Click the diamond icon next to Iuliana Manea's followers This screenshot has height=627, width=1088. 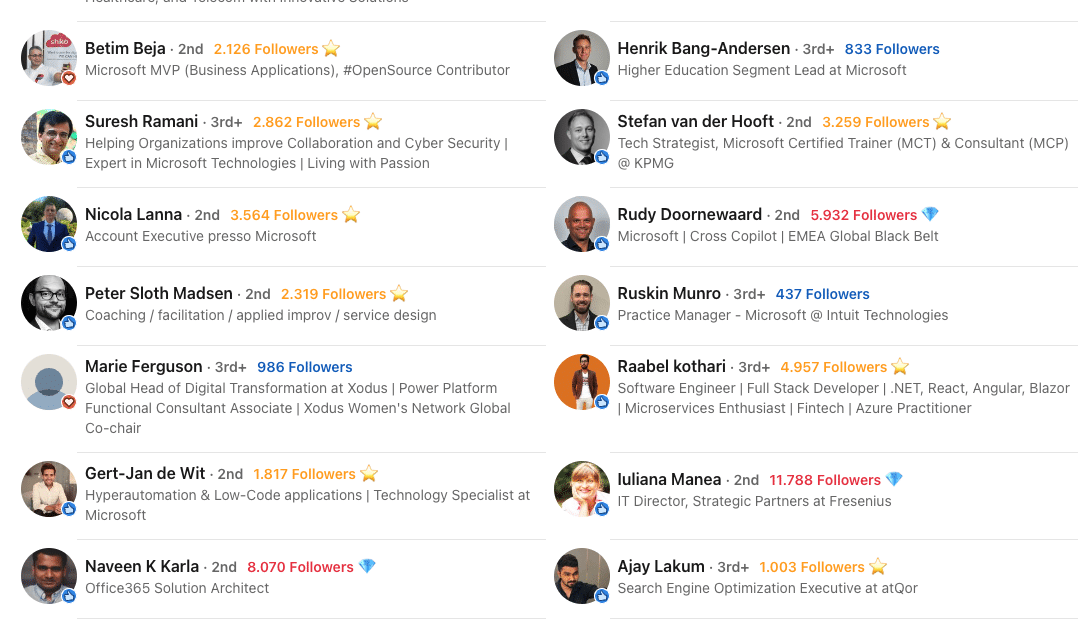894,479
